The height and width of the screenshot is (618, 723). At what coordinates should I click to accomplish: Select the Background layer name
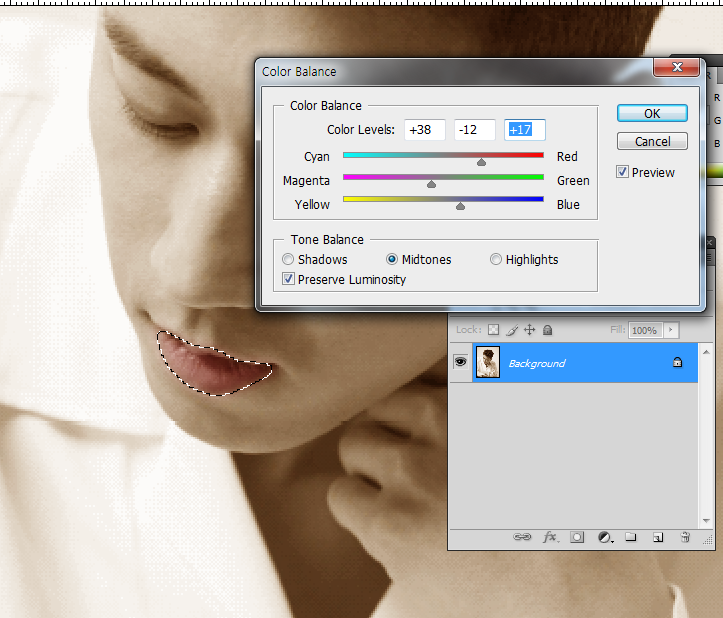[x=537, y=363]
